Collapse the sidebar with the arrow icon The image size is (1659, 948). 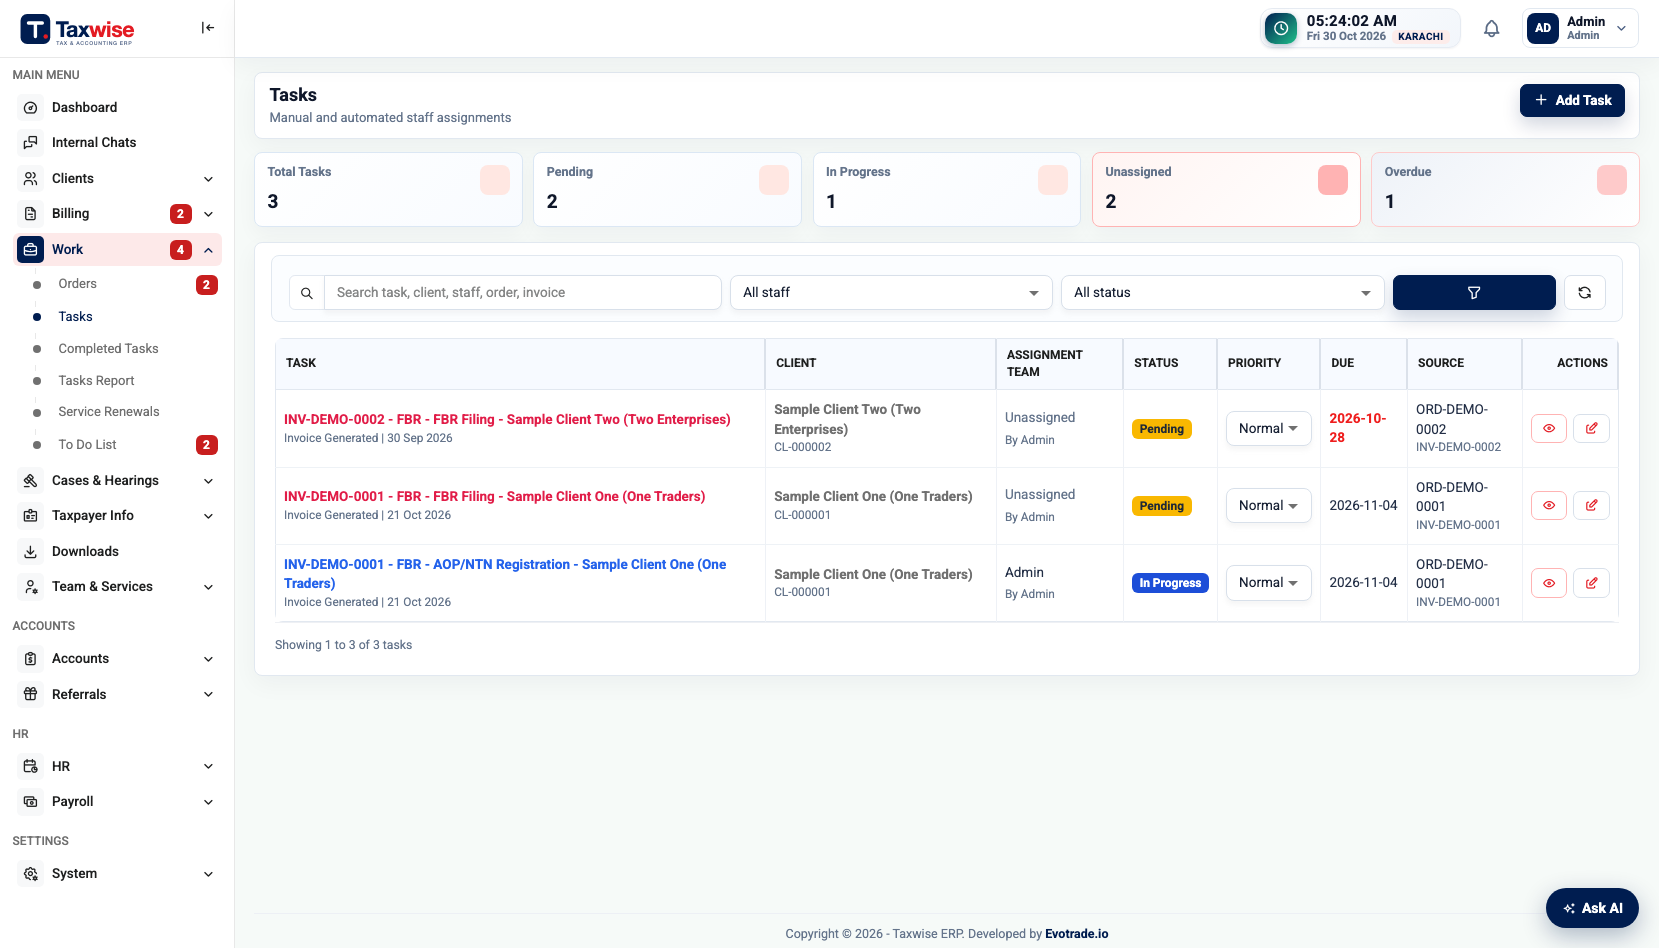(x=208, y=28)
